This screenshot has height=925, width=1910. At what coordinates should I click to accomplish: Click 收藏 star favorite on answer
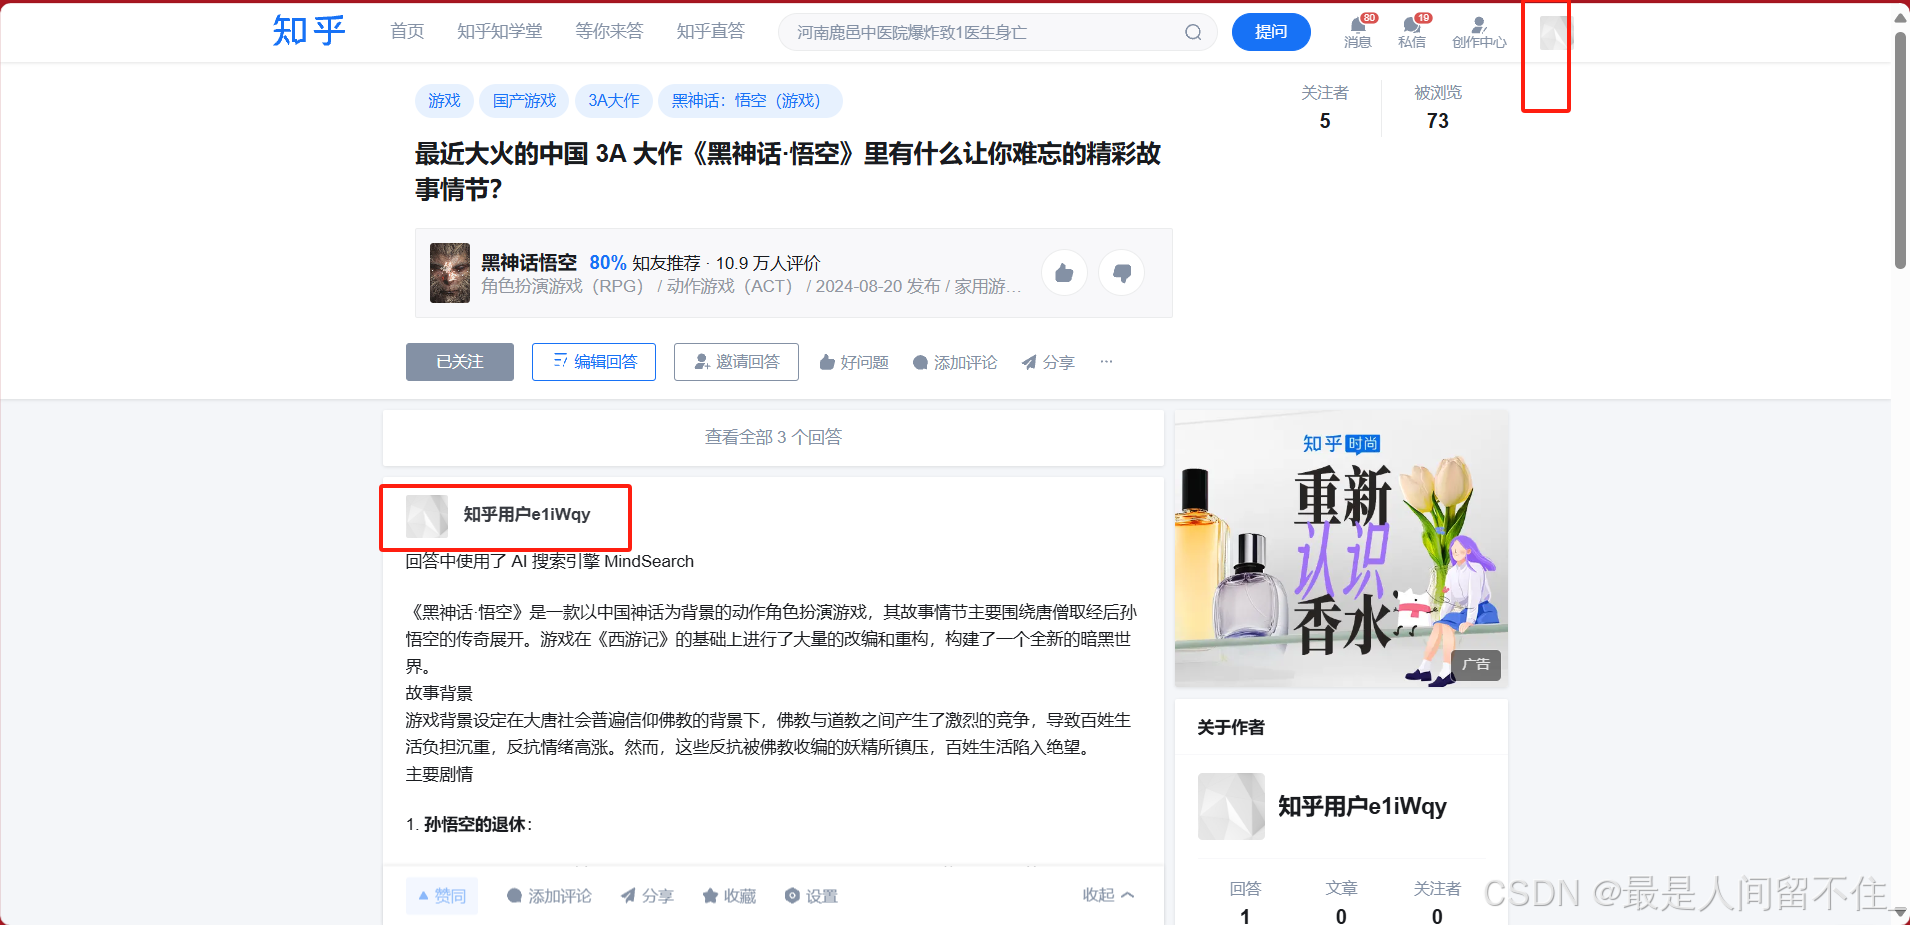coord(729,896)
